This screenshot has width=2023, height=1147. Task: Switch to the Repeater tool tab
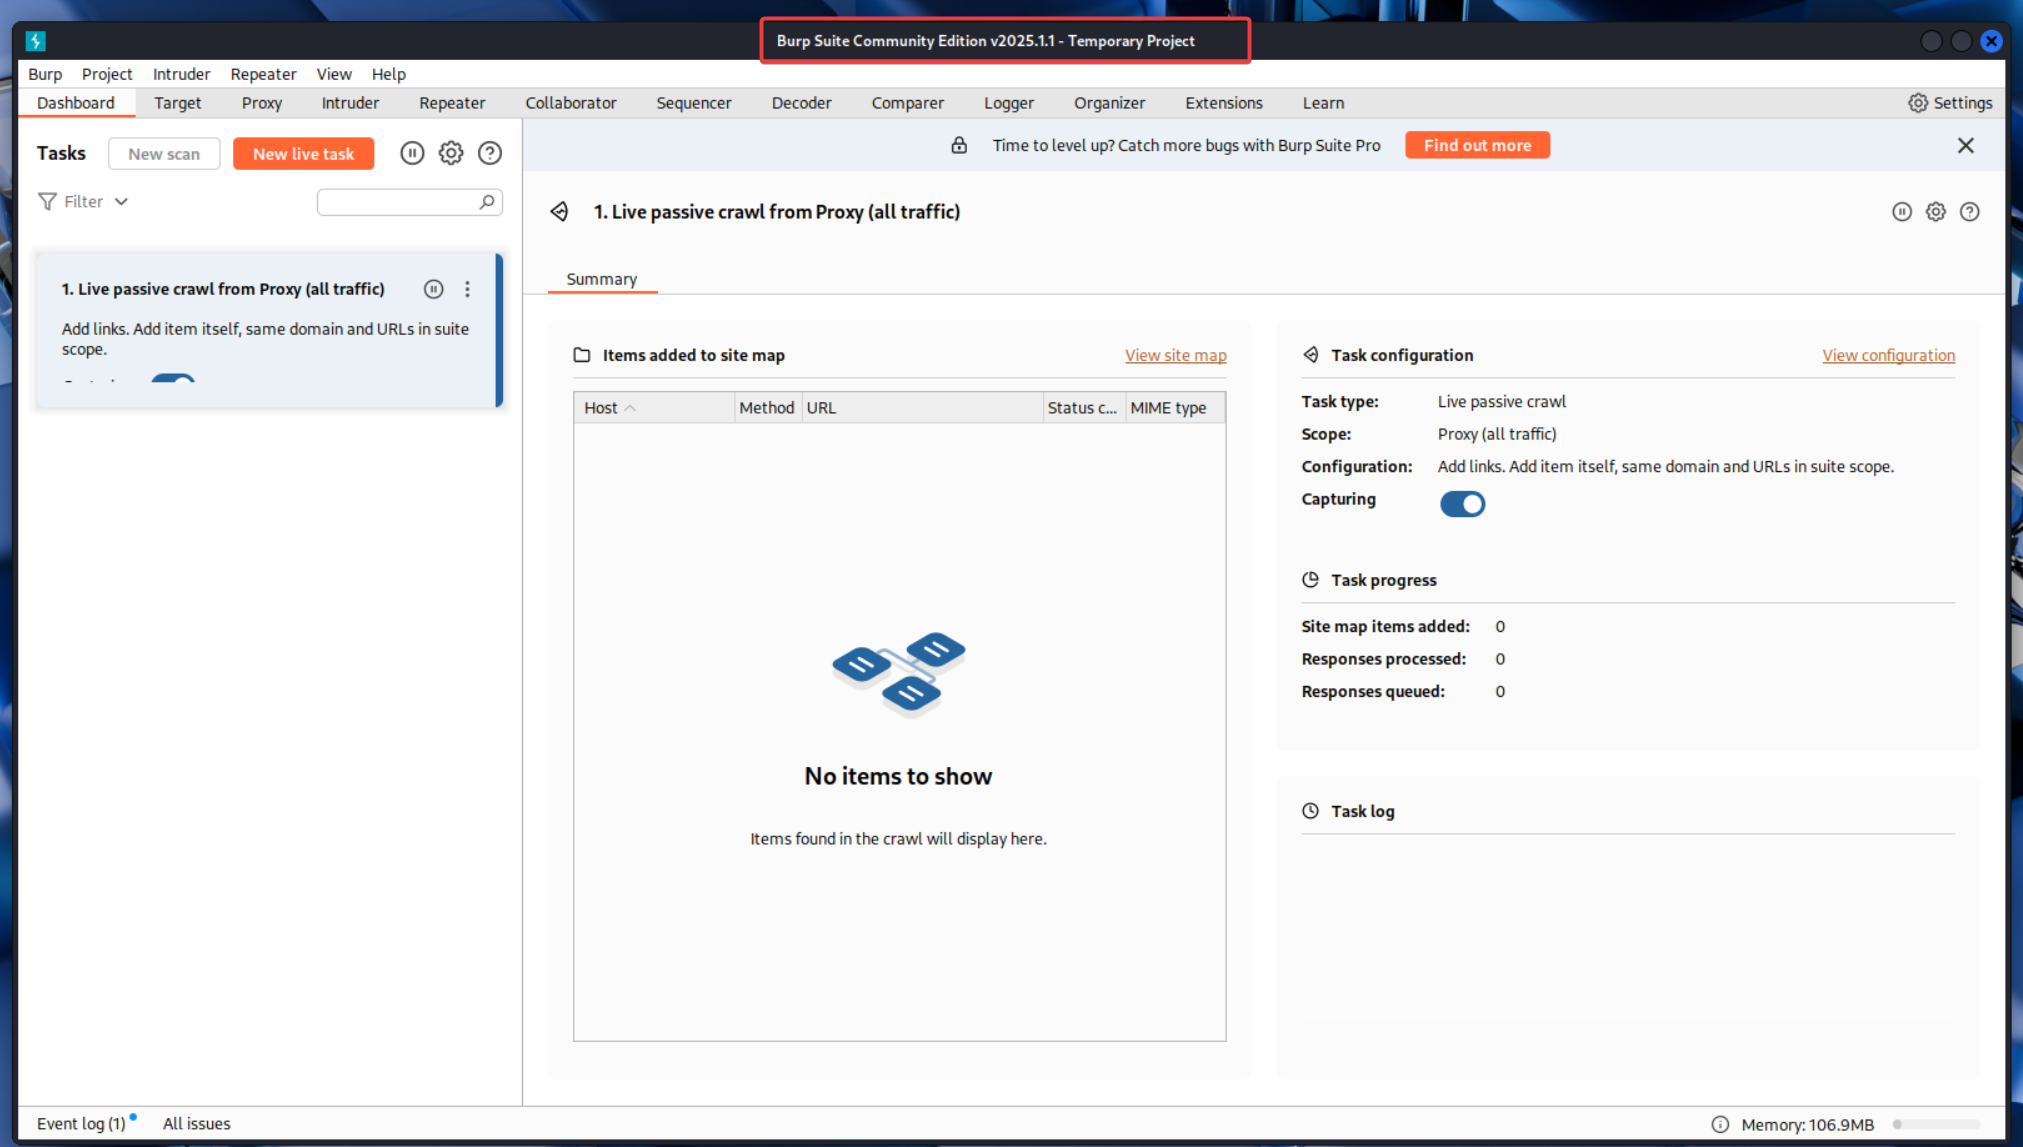[x=452, y=103]
